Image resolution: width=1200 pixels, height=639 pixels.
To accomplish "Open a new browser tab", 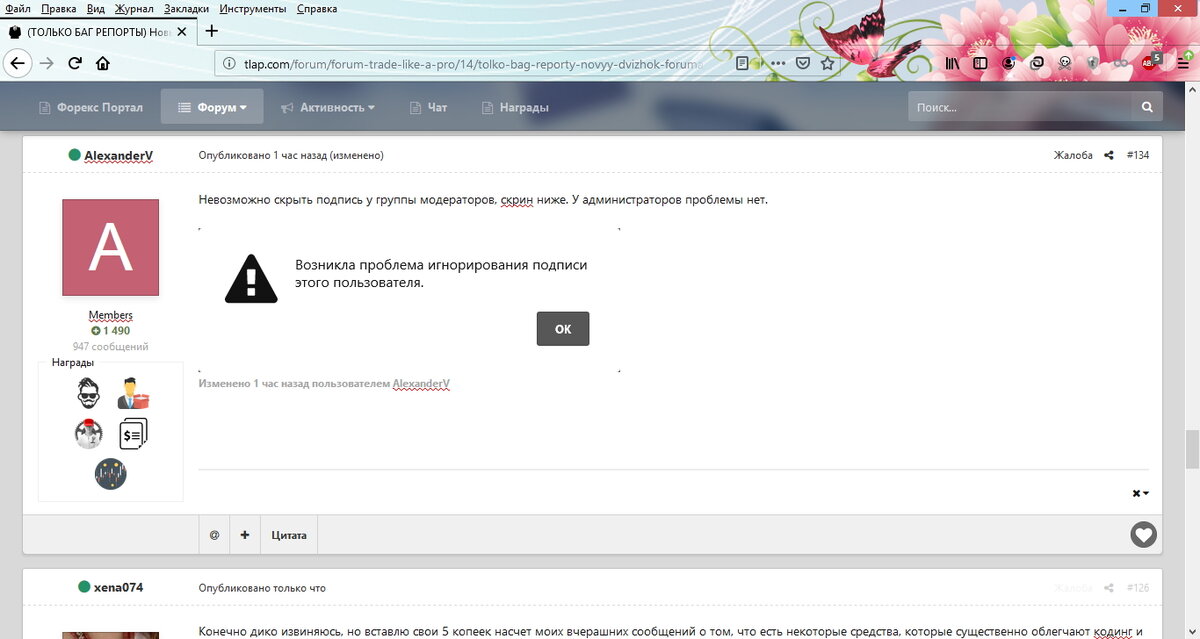I will click(x=211, y=31).
